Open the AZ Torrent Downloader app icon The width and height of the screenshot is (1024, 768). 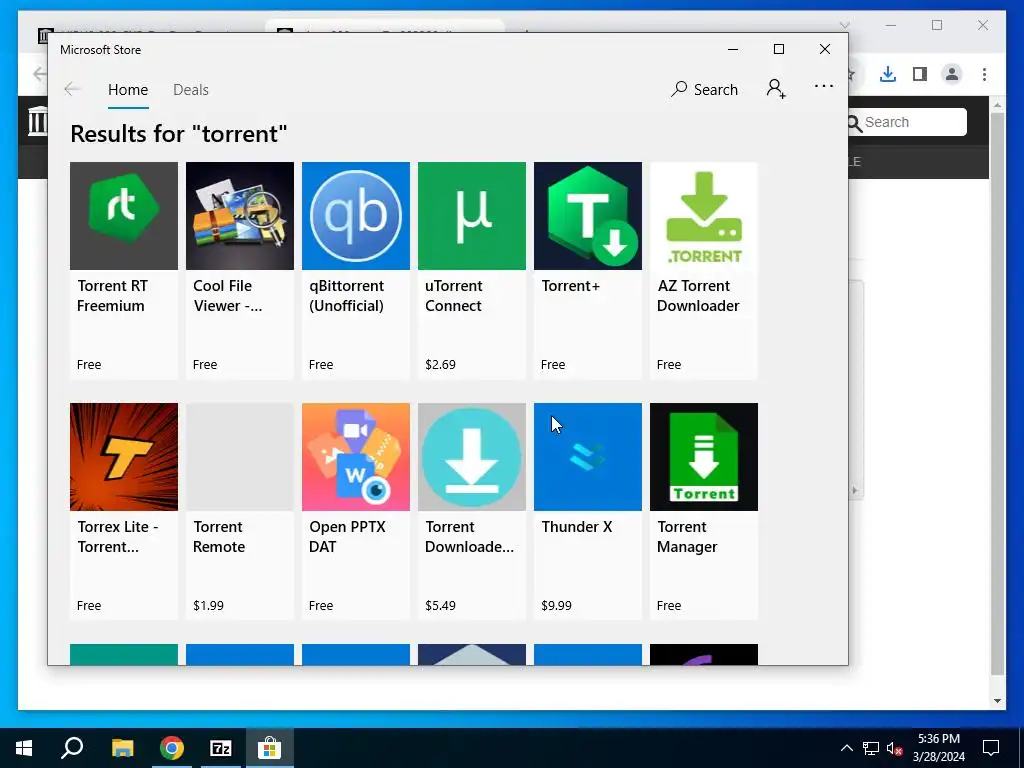click(x=704, y=216)
